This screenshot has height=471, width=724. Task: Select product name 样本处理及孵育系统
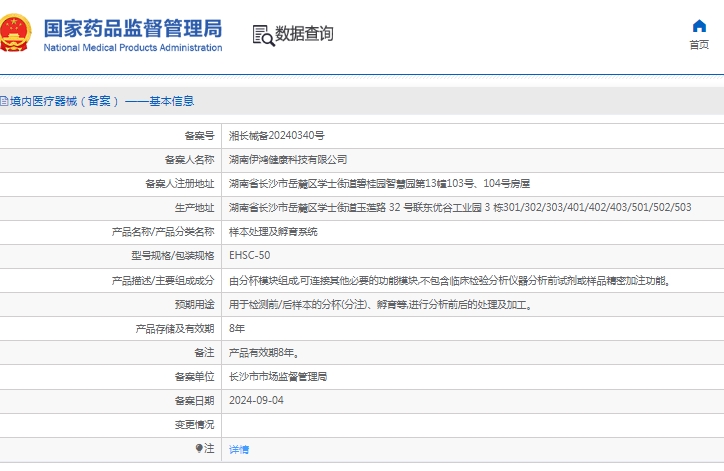click(x=273, y=232)
